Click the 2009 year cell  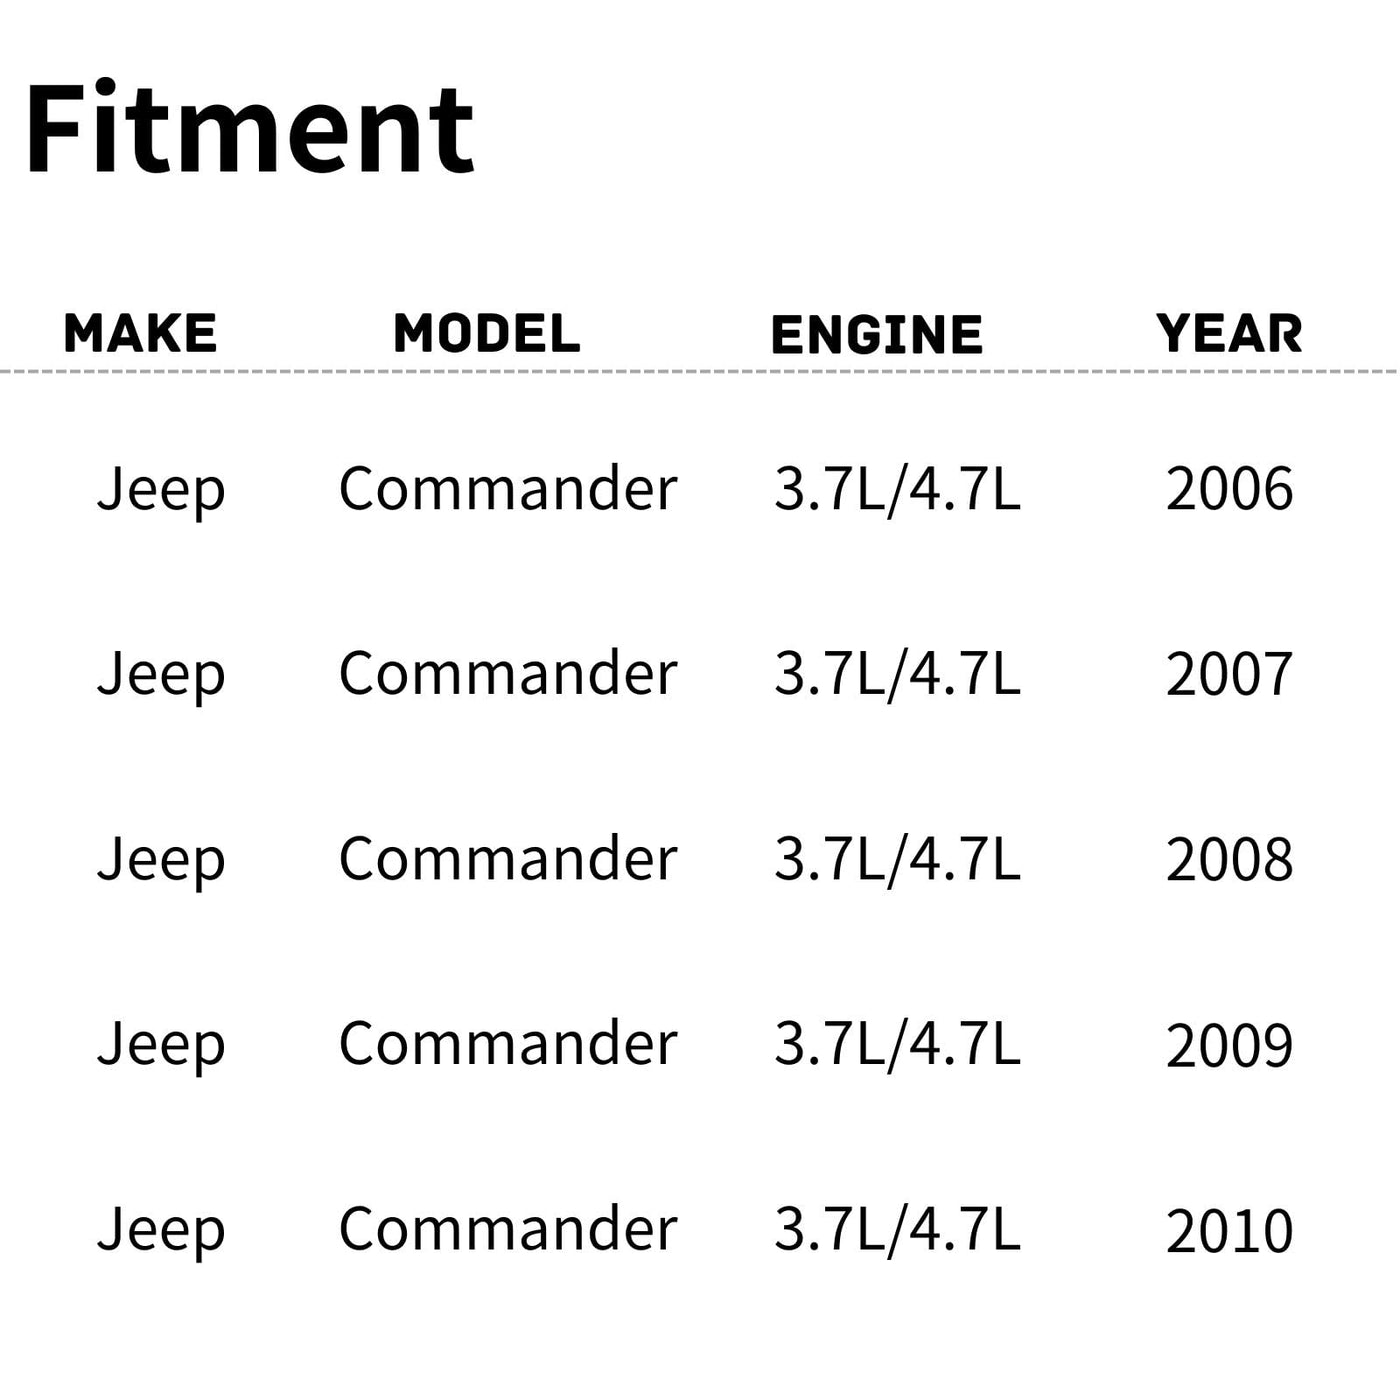(x=1229, y=1046)
